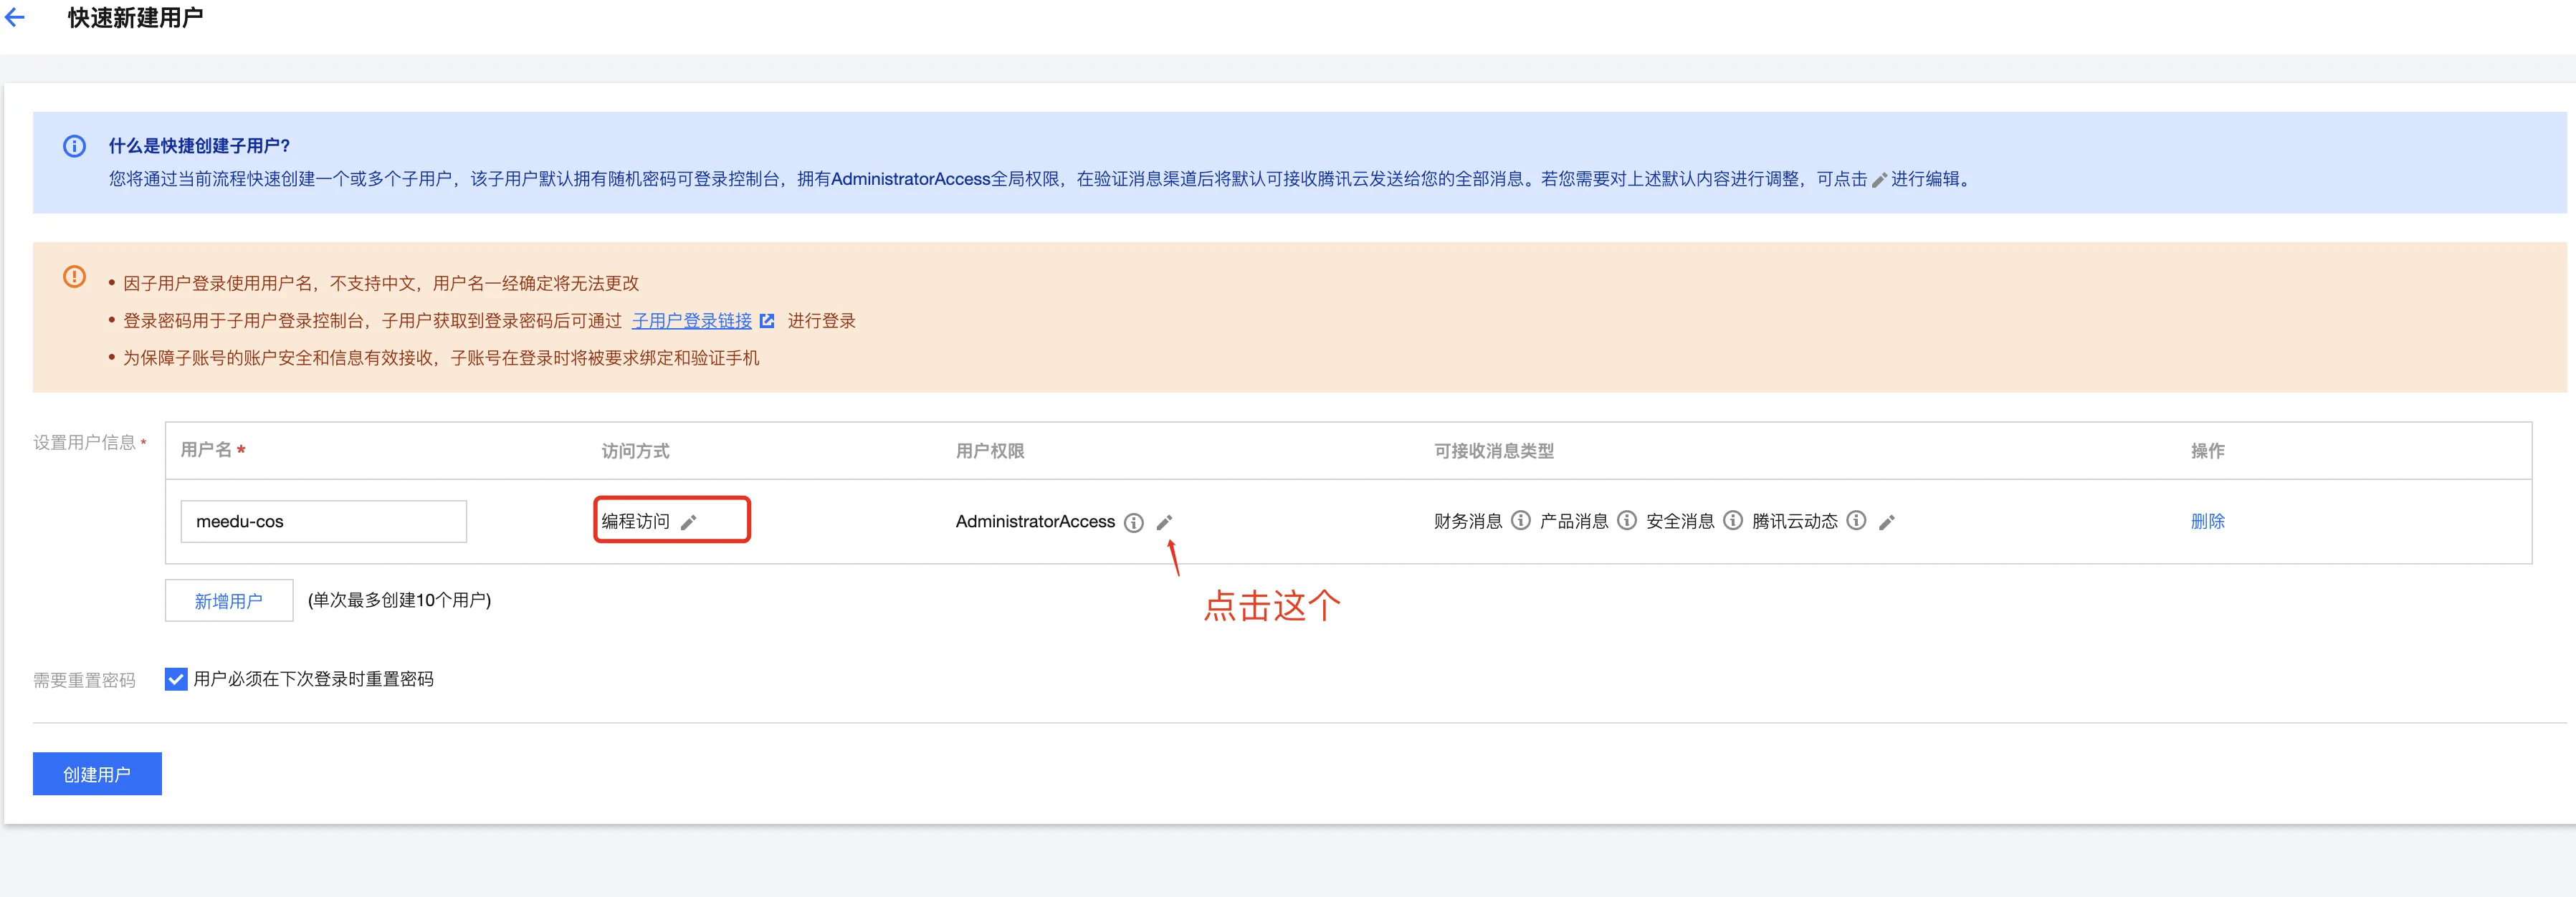Click the pencil icon next to 编程访问
Viewport: 2576px width, 897px height.
coord(688,522)
